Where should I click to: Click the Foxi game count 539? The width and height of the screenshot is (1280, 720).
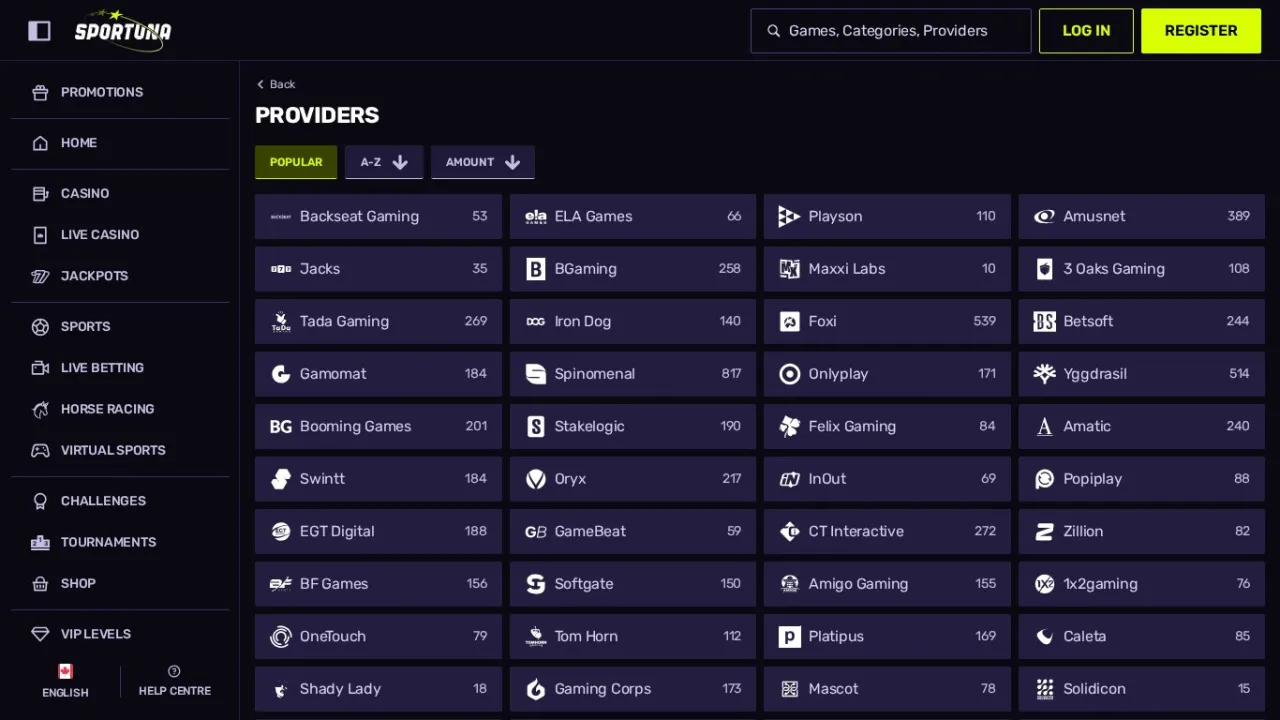[x=985, y=321]
